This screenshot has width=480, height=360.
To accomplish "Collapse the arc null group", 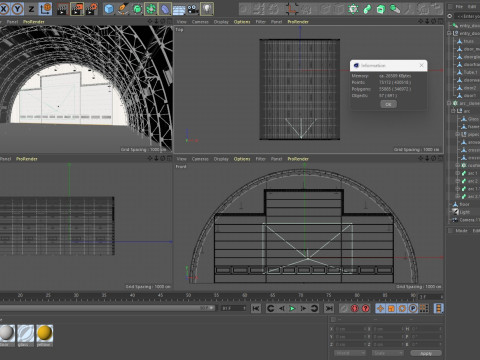I will coord(453,111).
